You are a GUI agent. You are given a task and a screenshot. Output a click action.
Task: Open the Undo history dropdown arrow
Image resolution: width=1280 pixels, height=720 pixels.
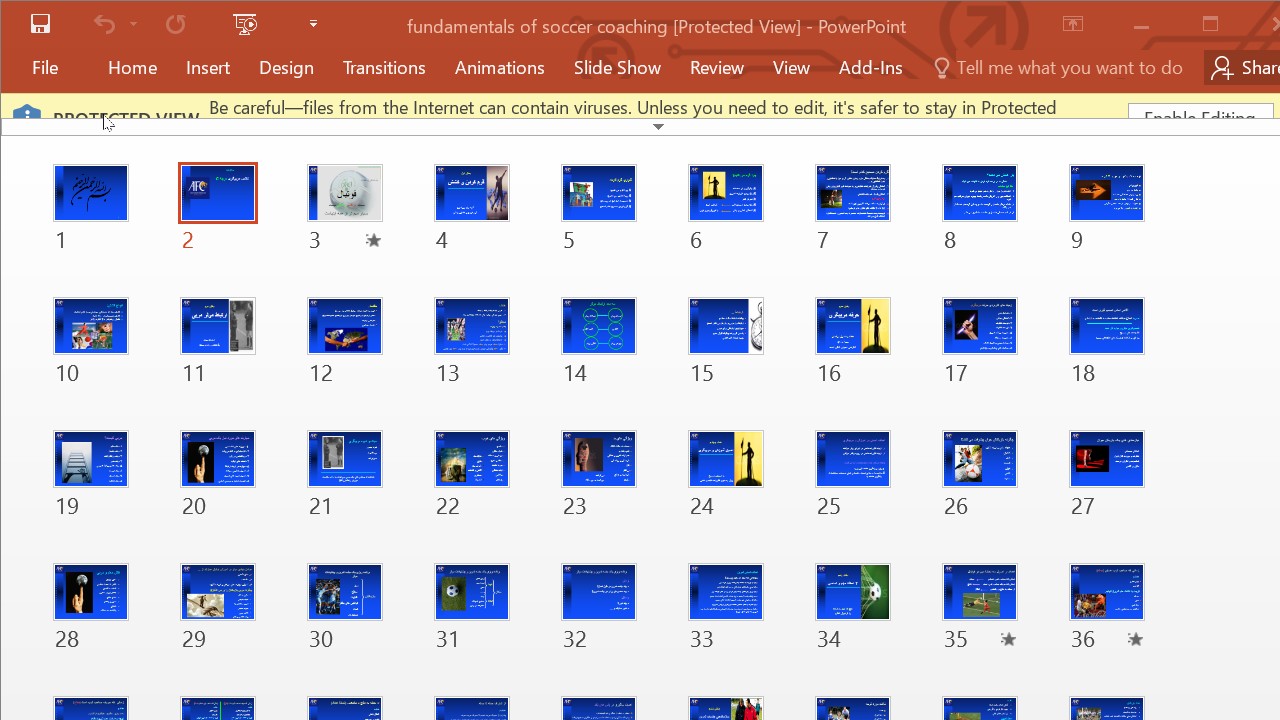click(133, 25)
